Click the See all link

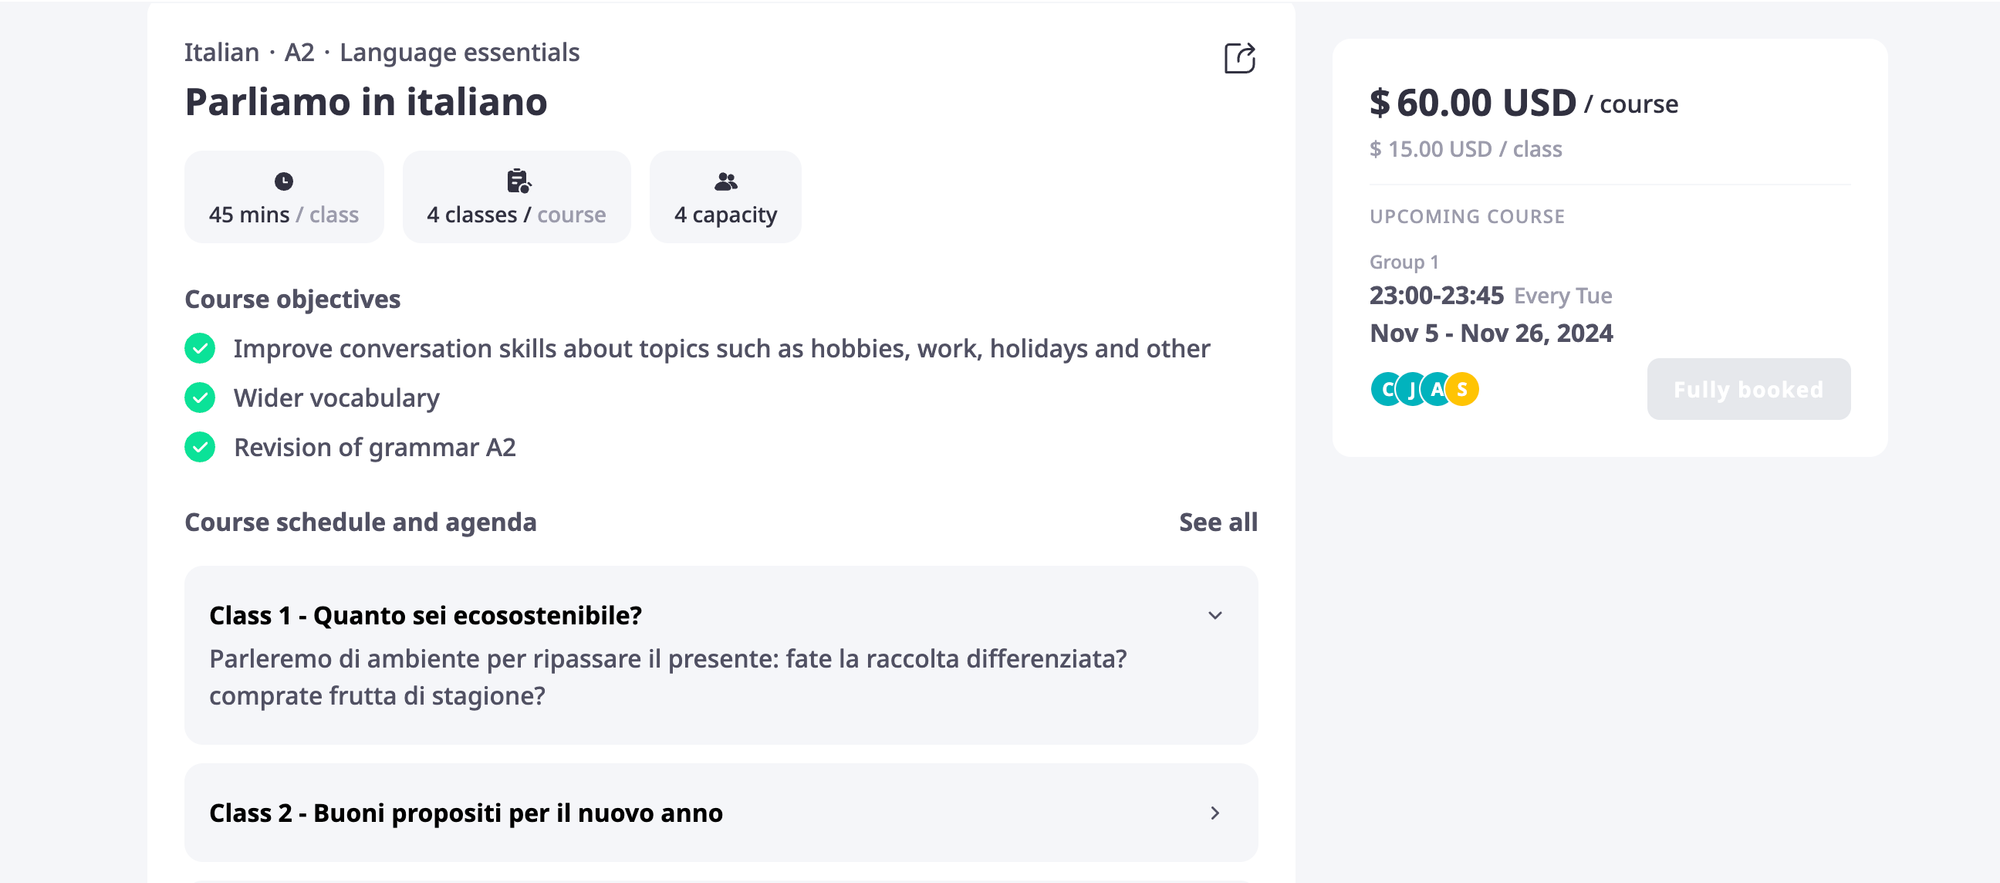[1217, 522]
